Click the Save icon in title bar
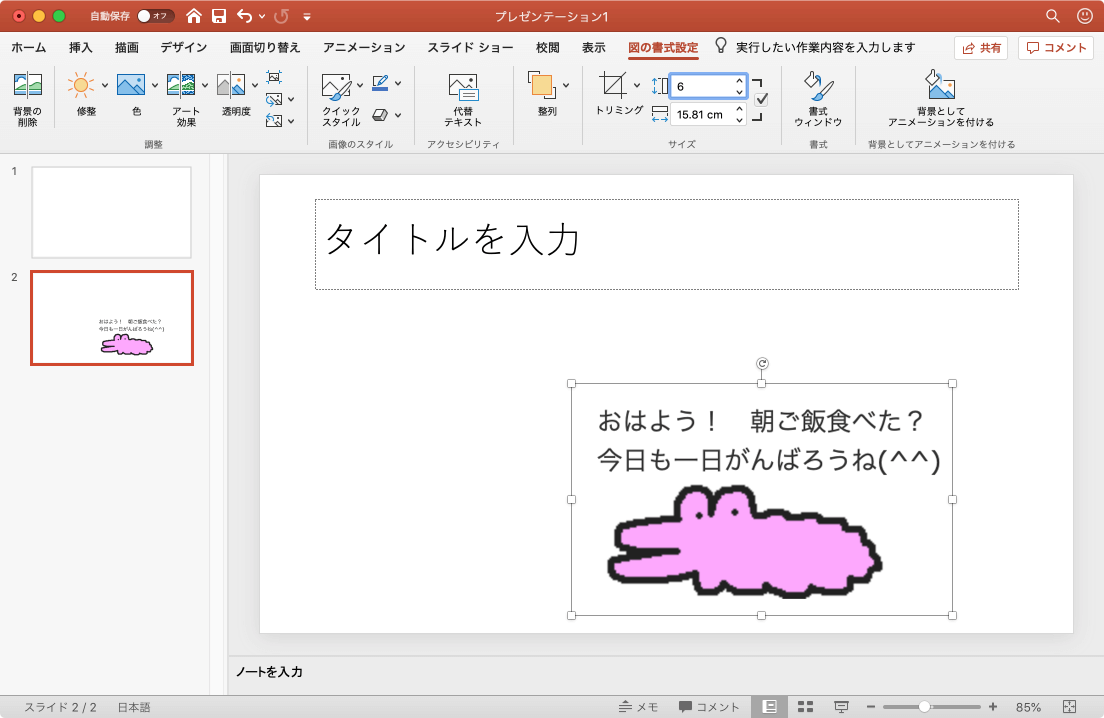This screenshot has width=1104, height=718. coord(219,16)
